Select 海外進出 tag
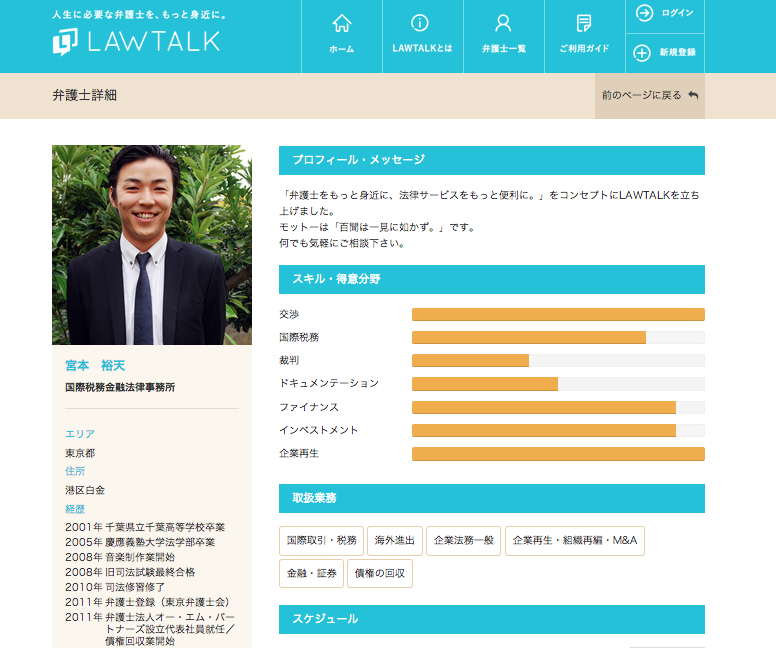 coord(394,541)
